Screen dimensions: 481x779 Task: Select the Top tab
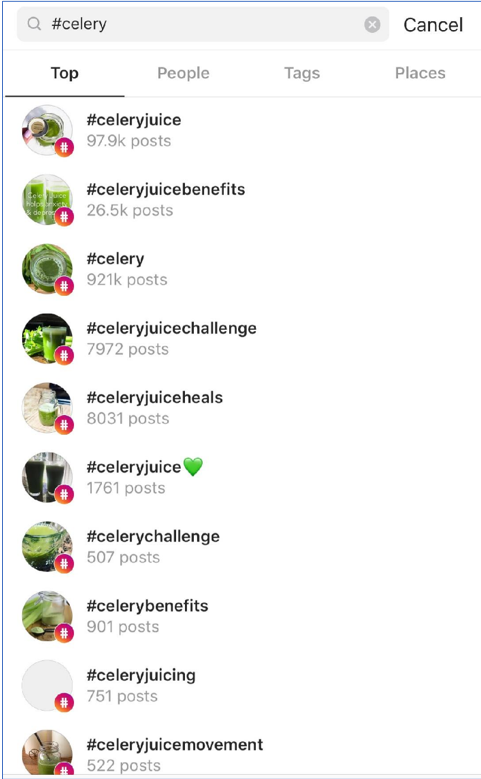[65, 73]
